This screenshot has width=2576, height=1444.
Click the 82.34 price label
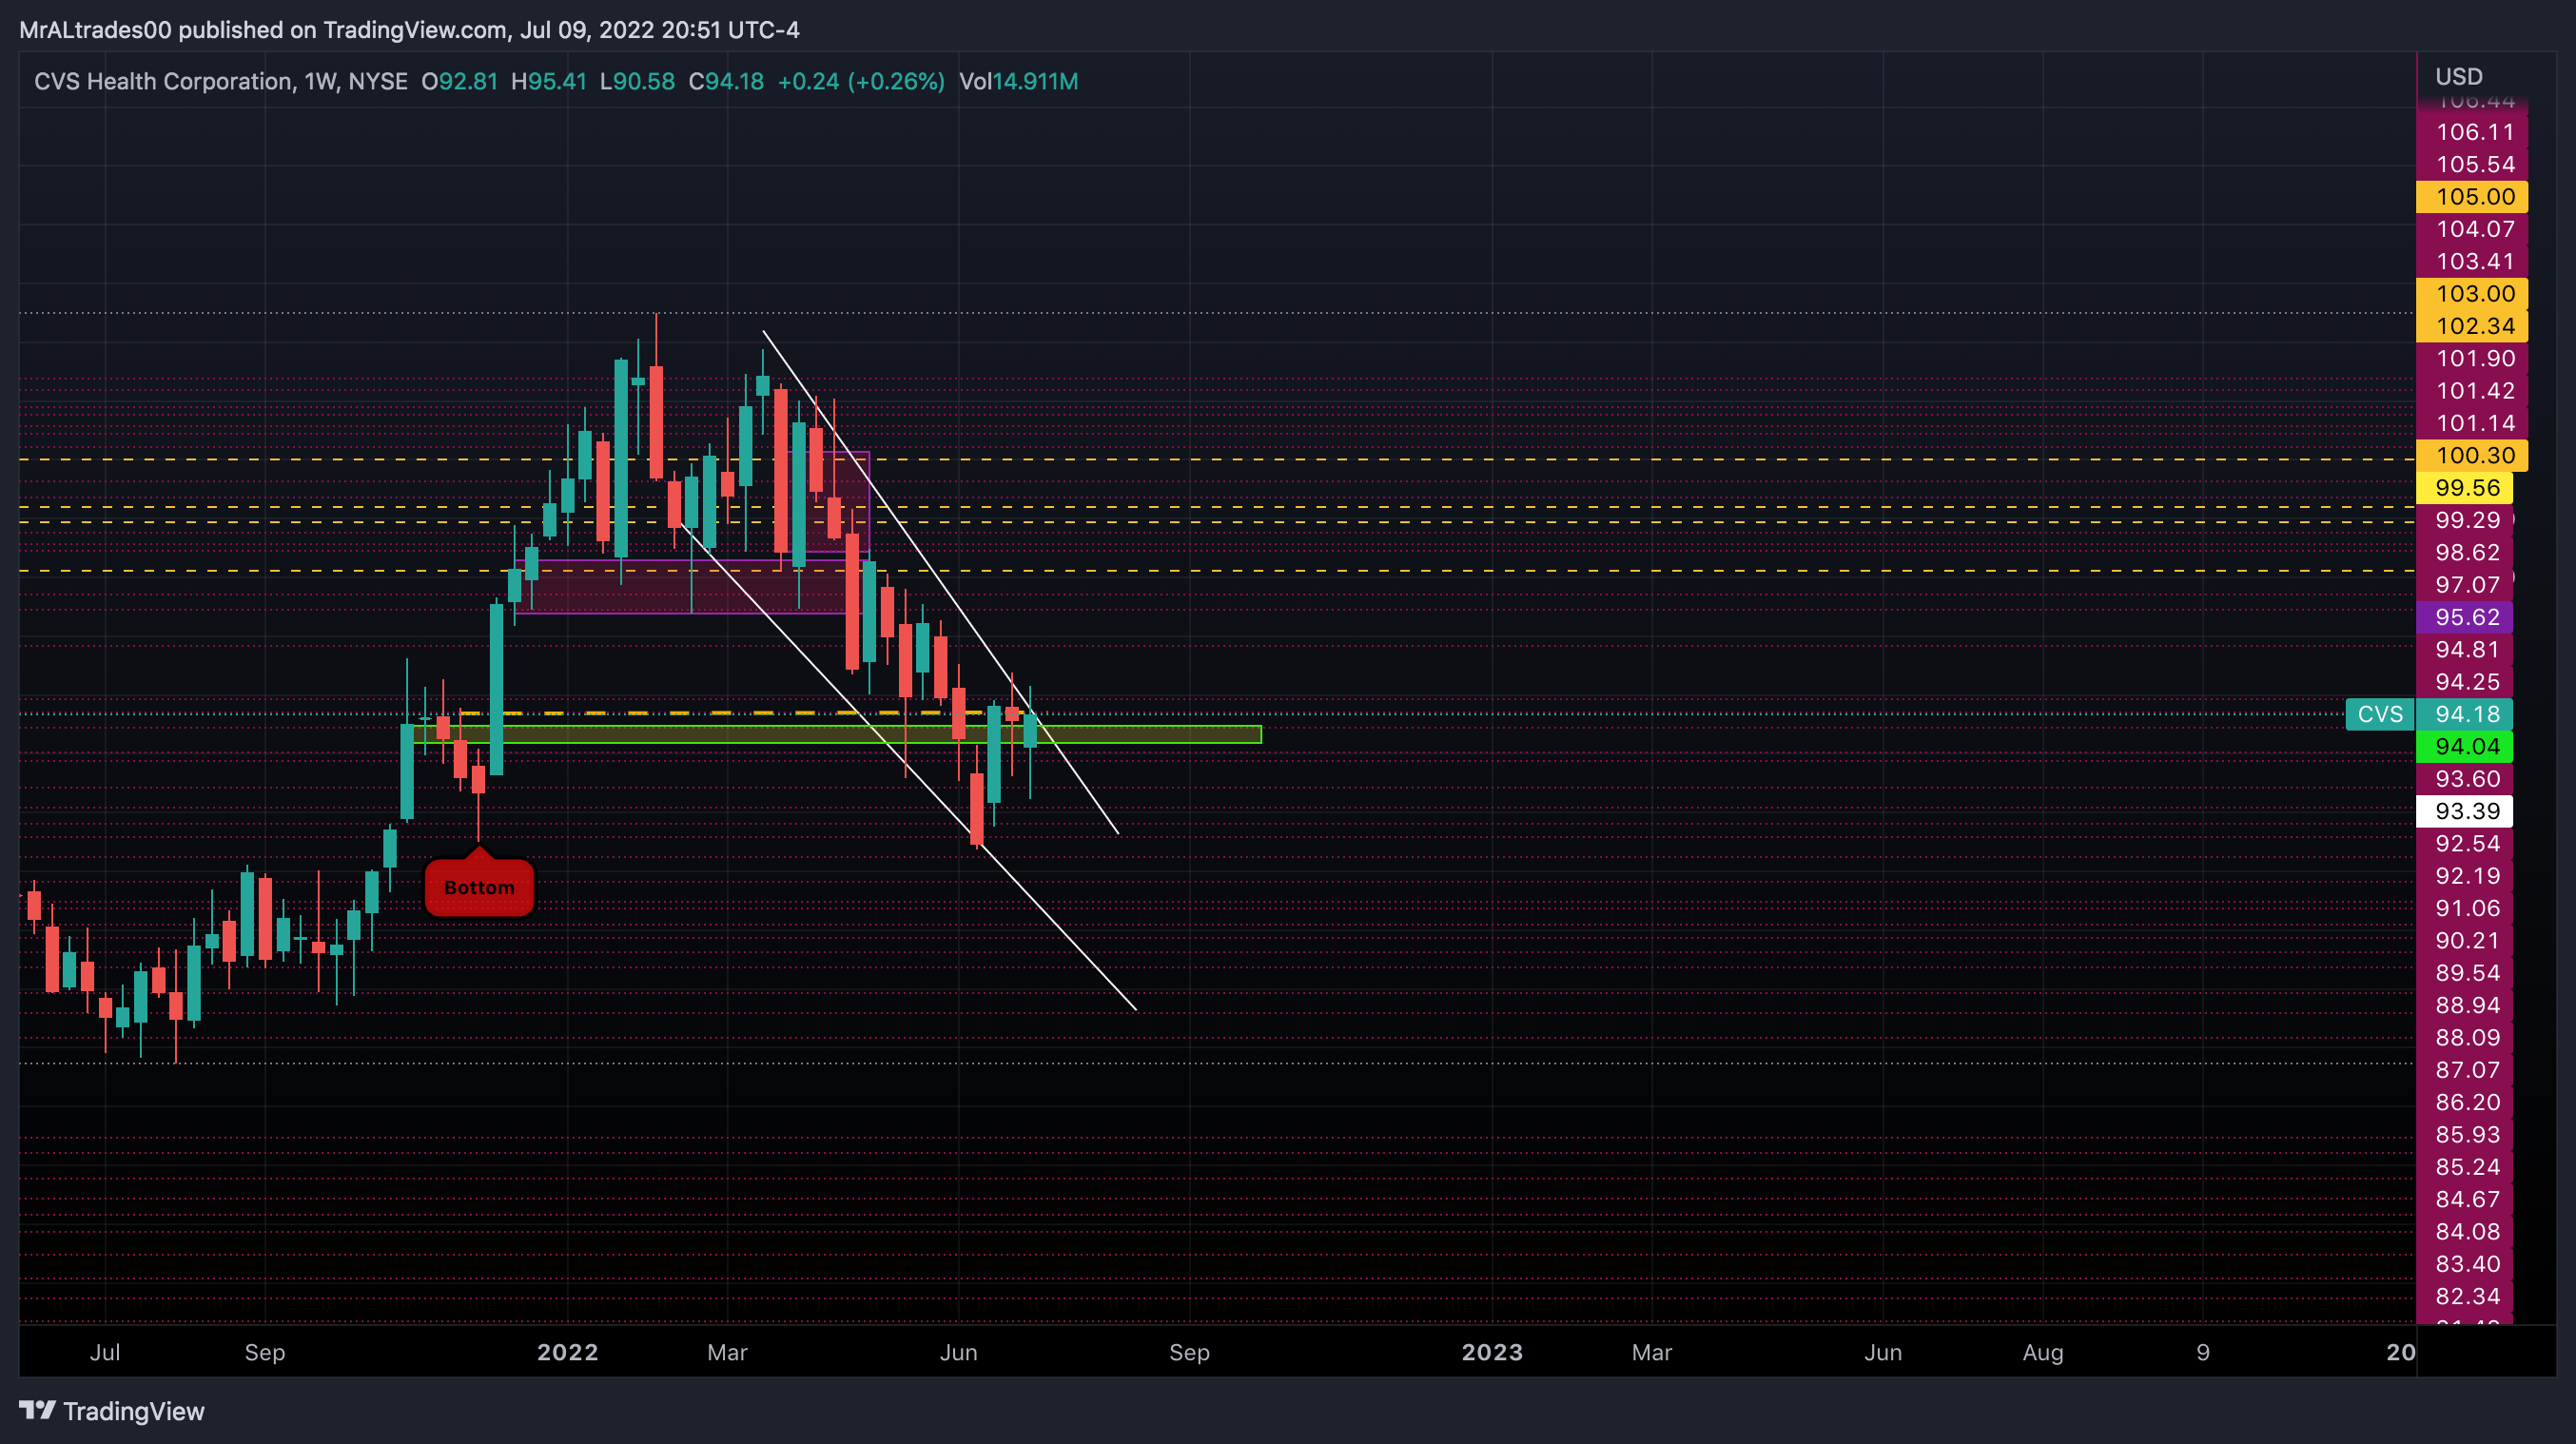click(2465, 1296)
